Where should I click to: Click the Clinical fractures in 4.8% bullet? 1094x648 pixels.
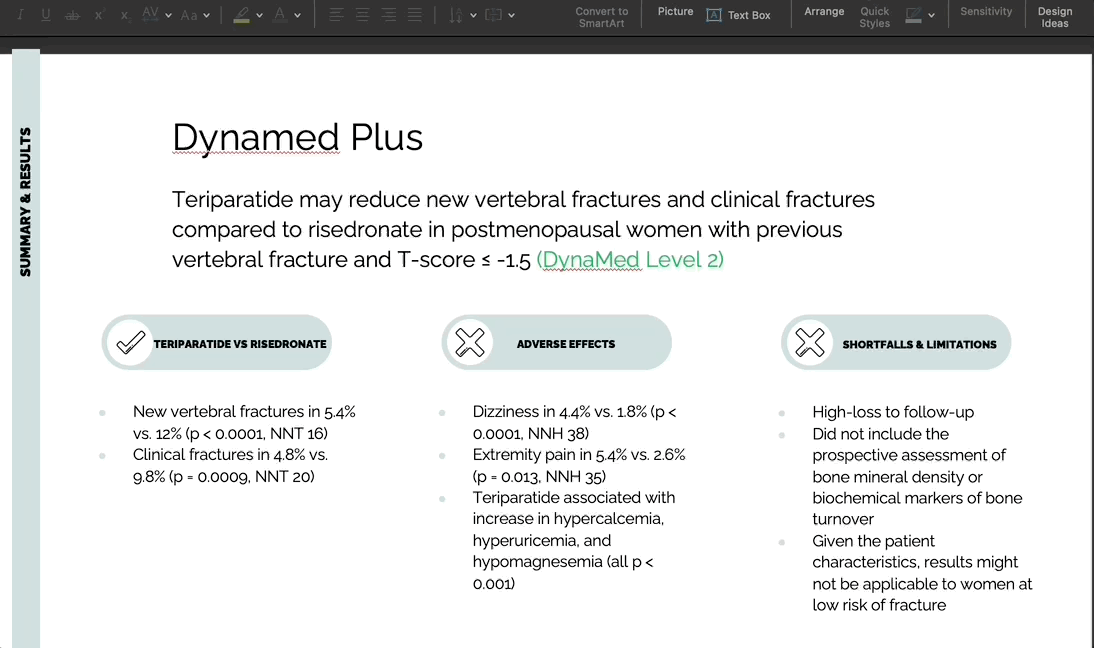[230, 465]
